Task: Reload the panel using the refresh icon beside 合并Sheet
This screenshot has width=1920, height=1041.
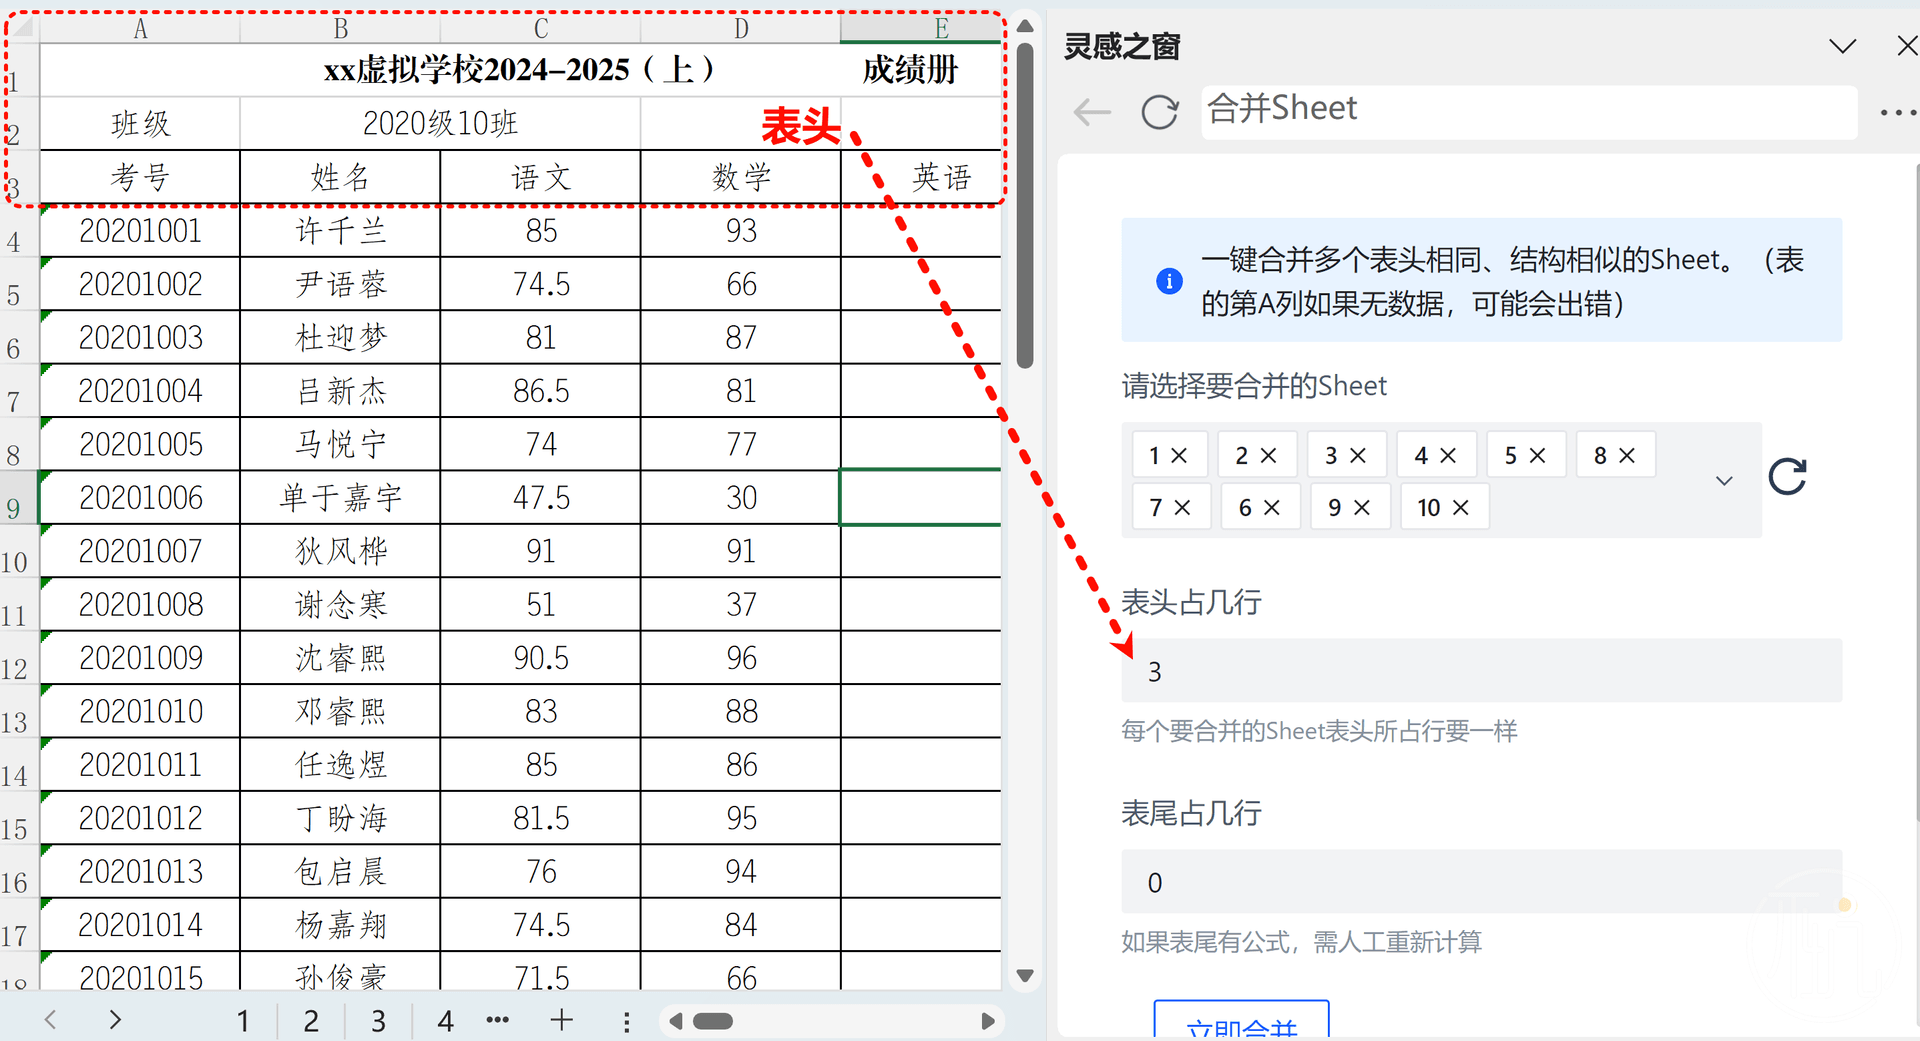Action: coord(1159,112)
